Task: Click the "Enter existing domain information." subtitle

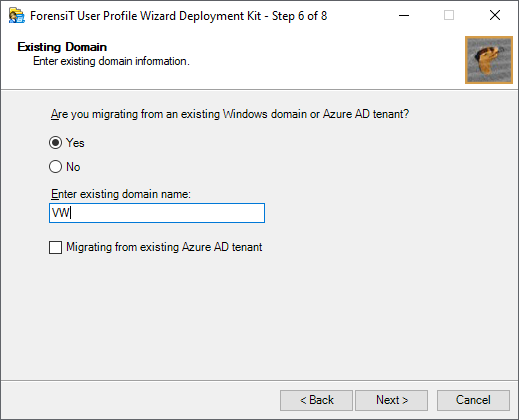Action: tap(111, 61)
